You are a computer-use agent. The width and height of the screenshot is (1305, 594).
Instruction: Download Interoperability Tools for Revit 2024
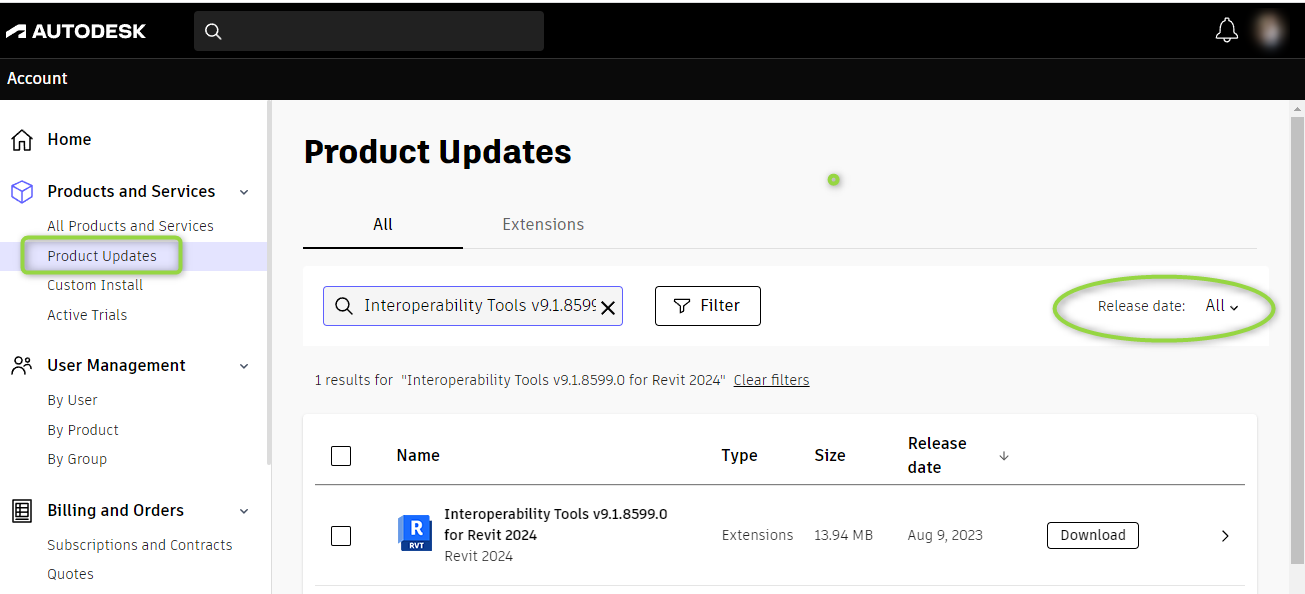click(1092, 535)
